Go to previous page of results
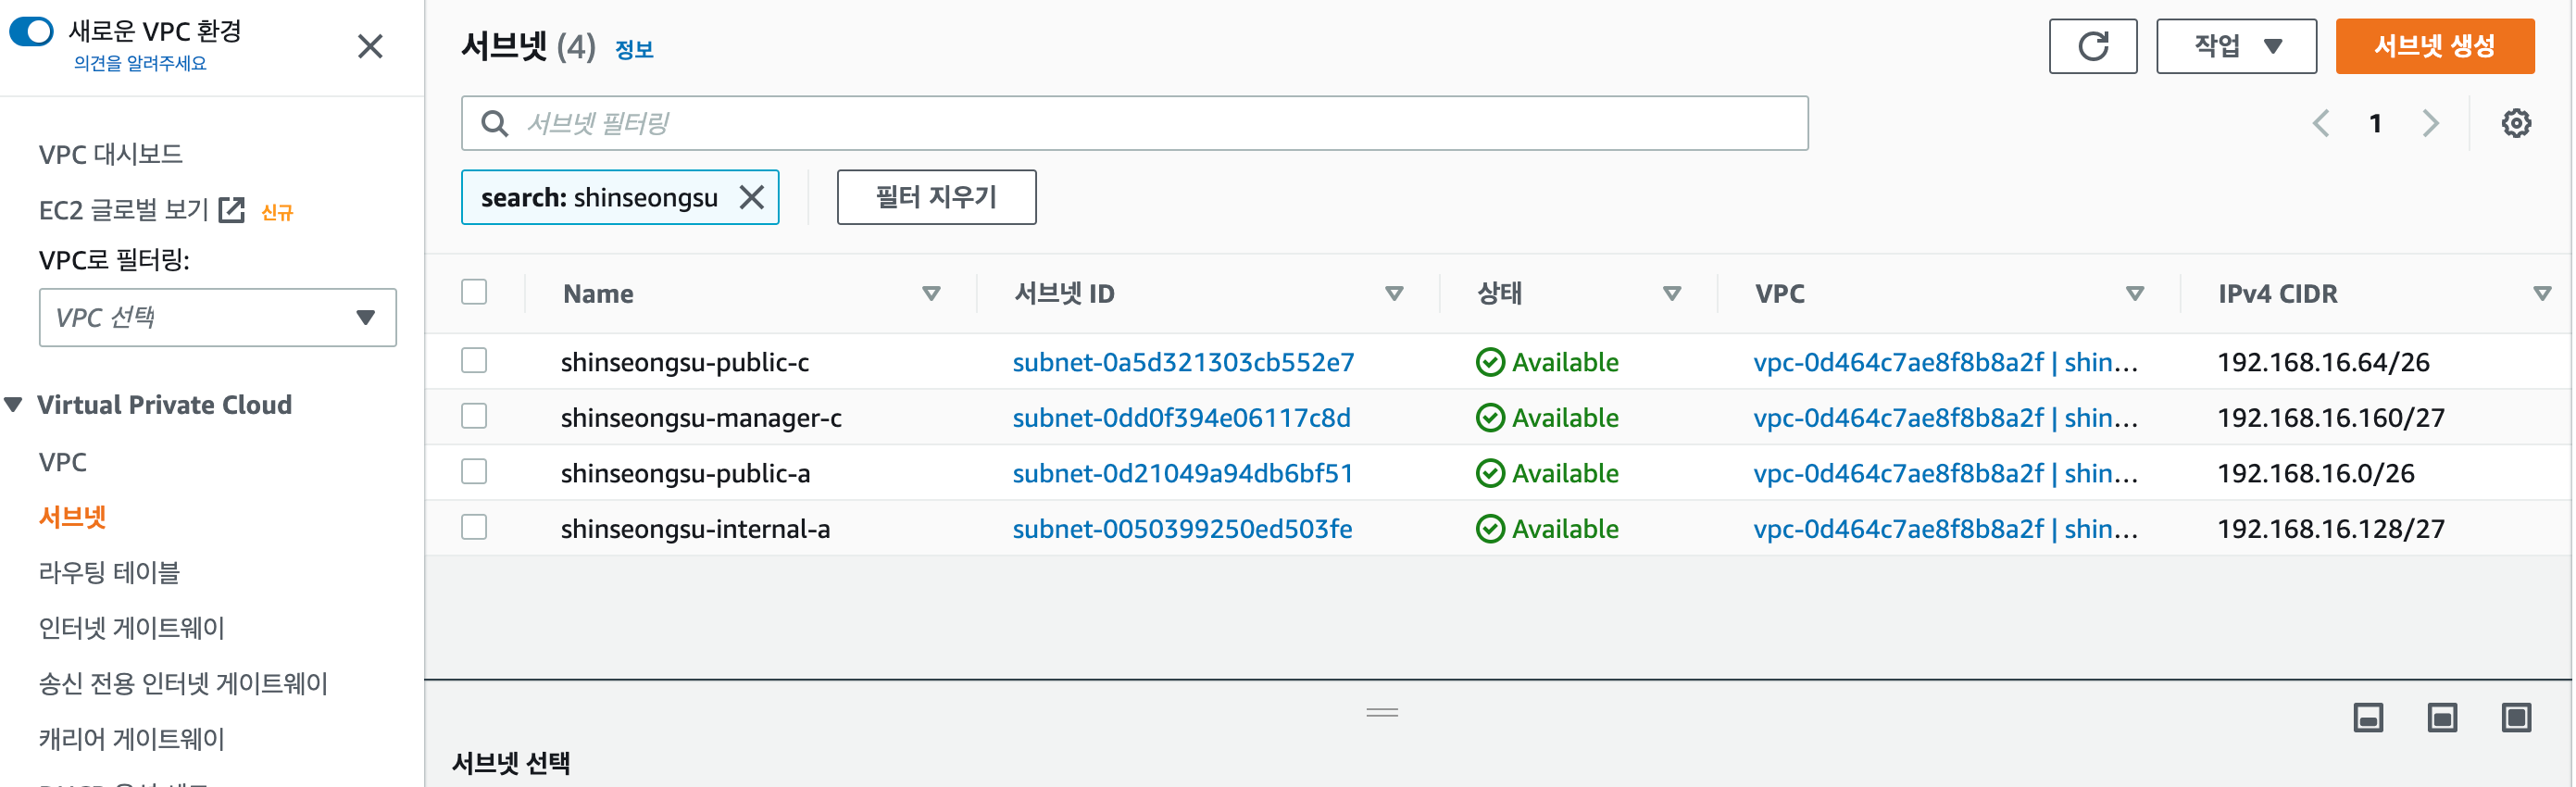Viewport: 2576px width, 787px height. point(2321,123)
